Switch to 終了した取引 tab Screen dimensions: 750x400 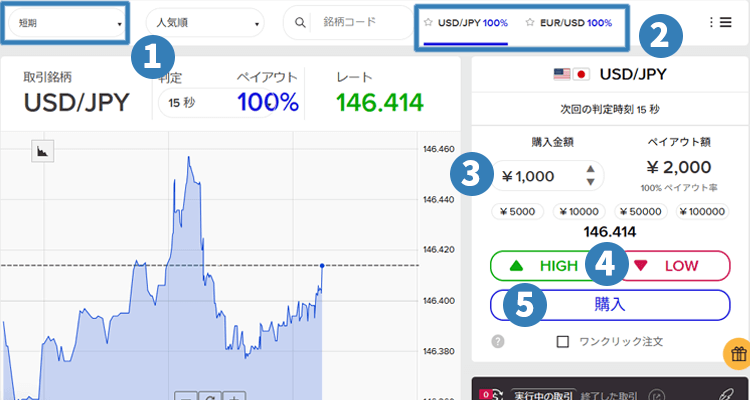[x=608, y=395]
